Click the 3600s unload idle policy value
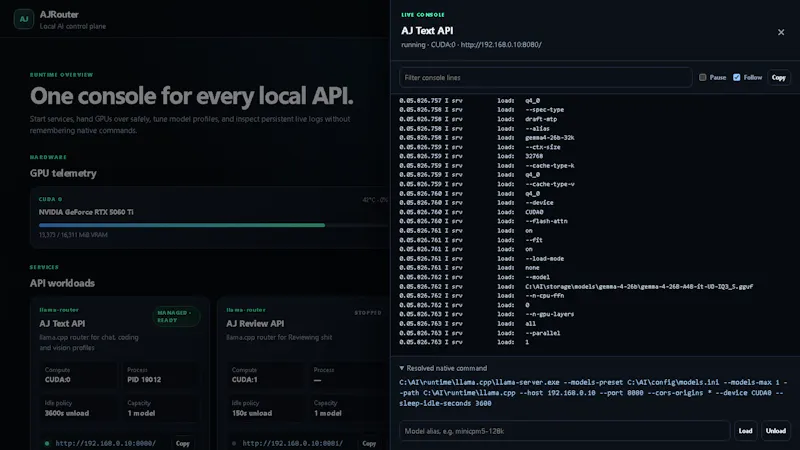Viewport: 800px width, 450px height. pos(67,413)
